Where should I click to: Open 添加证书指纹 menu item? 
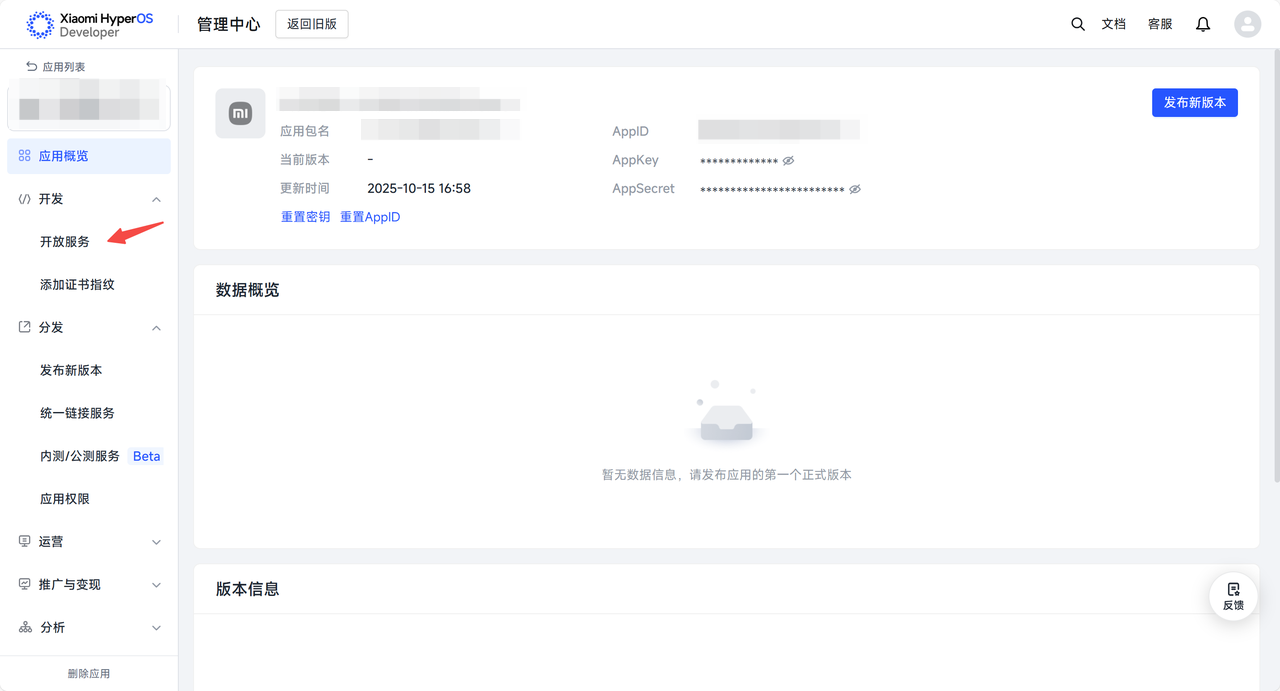tap(77, 285)
